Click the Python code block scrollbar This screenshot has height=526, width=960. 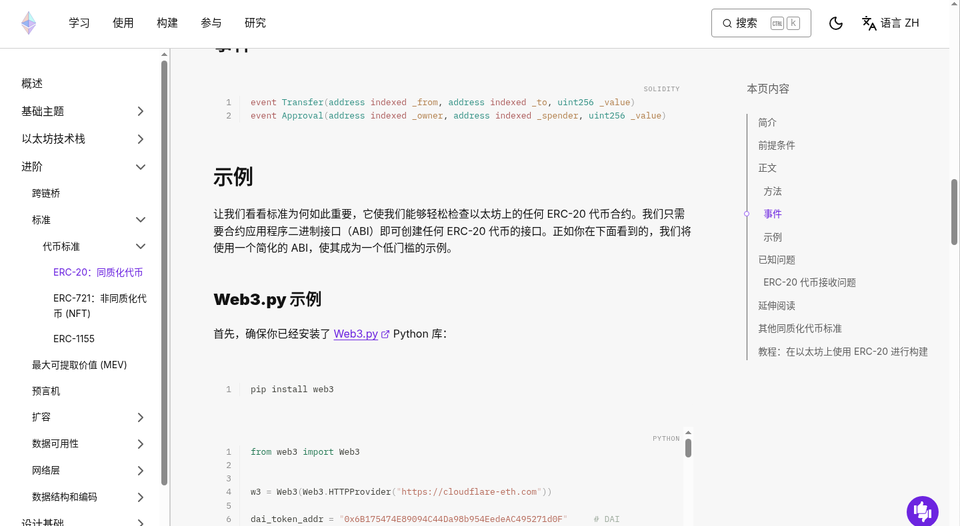(x=688, y=448)
